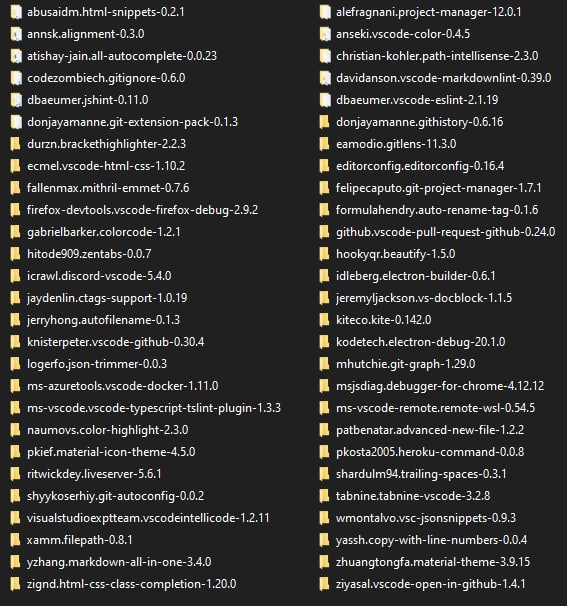Screen dimensions: 567x606
Task: Click the kodetech.electron-debug-20.1.0 name
Action: 421,342
